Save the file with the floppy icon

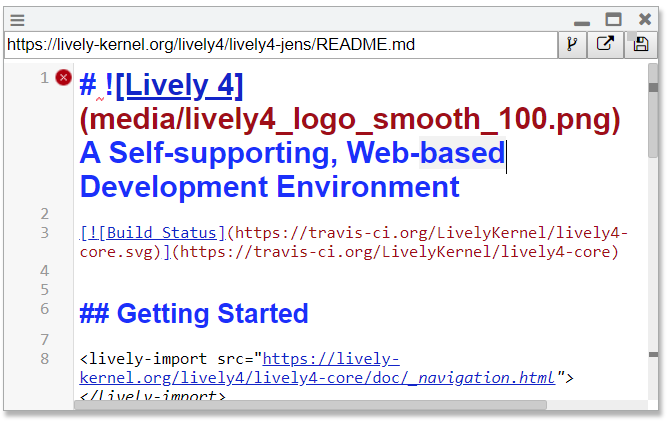(x=640, y=45)
